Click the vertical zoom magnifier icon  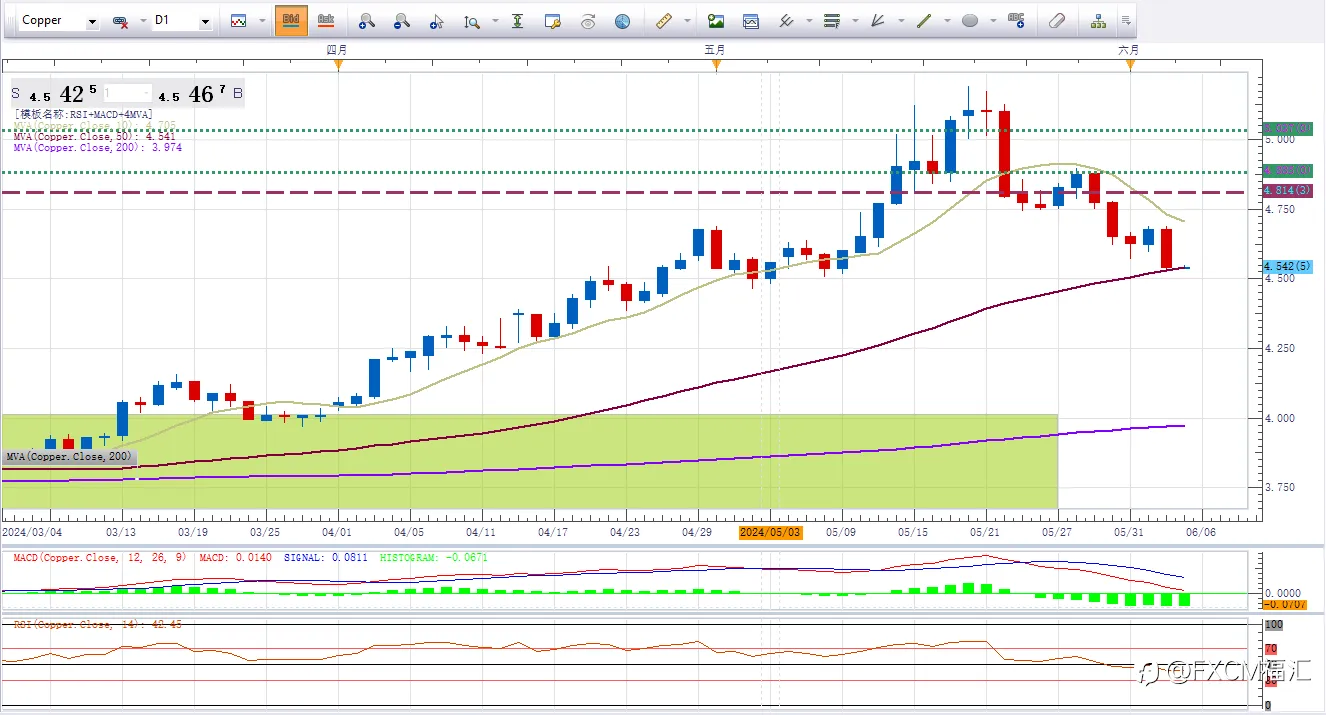pyautogui.click(x=471, y=20)
